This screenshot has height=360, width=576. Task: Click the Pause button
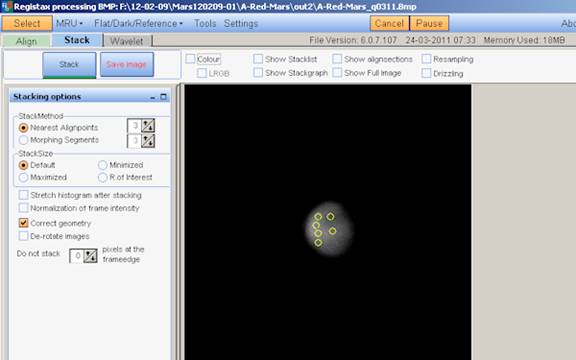click(x=429, y=24)
